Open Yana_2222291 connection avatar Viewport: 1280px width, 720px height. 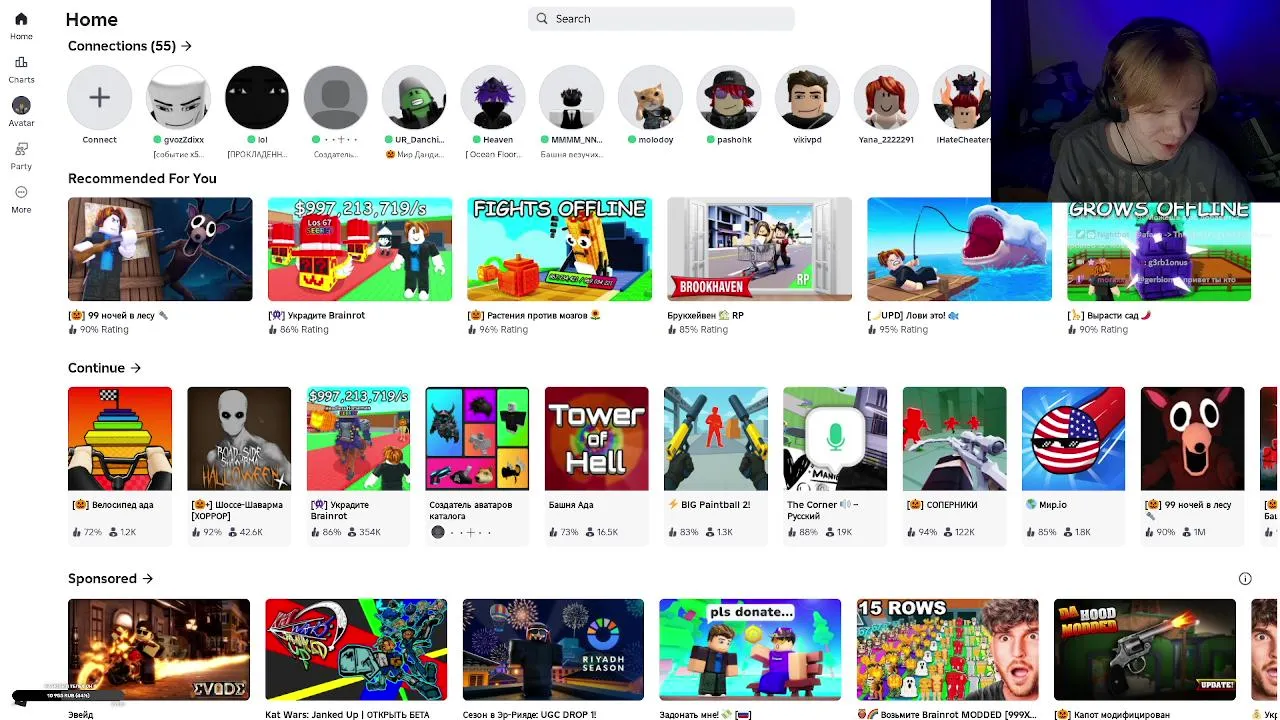(887, 97)
